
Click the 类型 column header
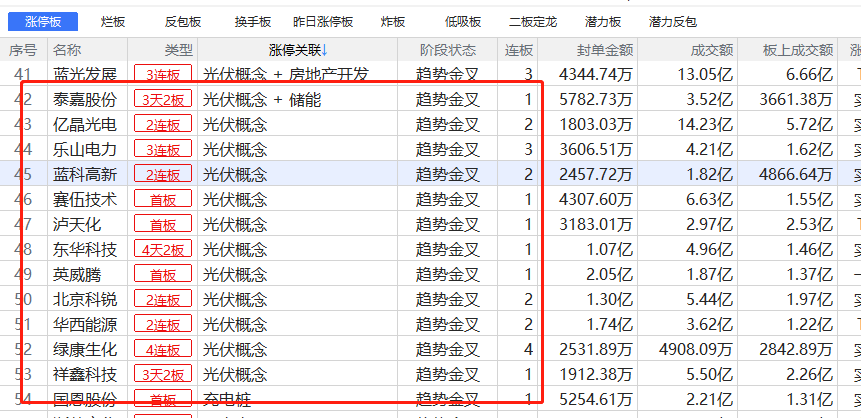179,51
